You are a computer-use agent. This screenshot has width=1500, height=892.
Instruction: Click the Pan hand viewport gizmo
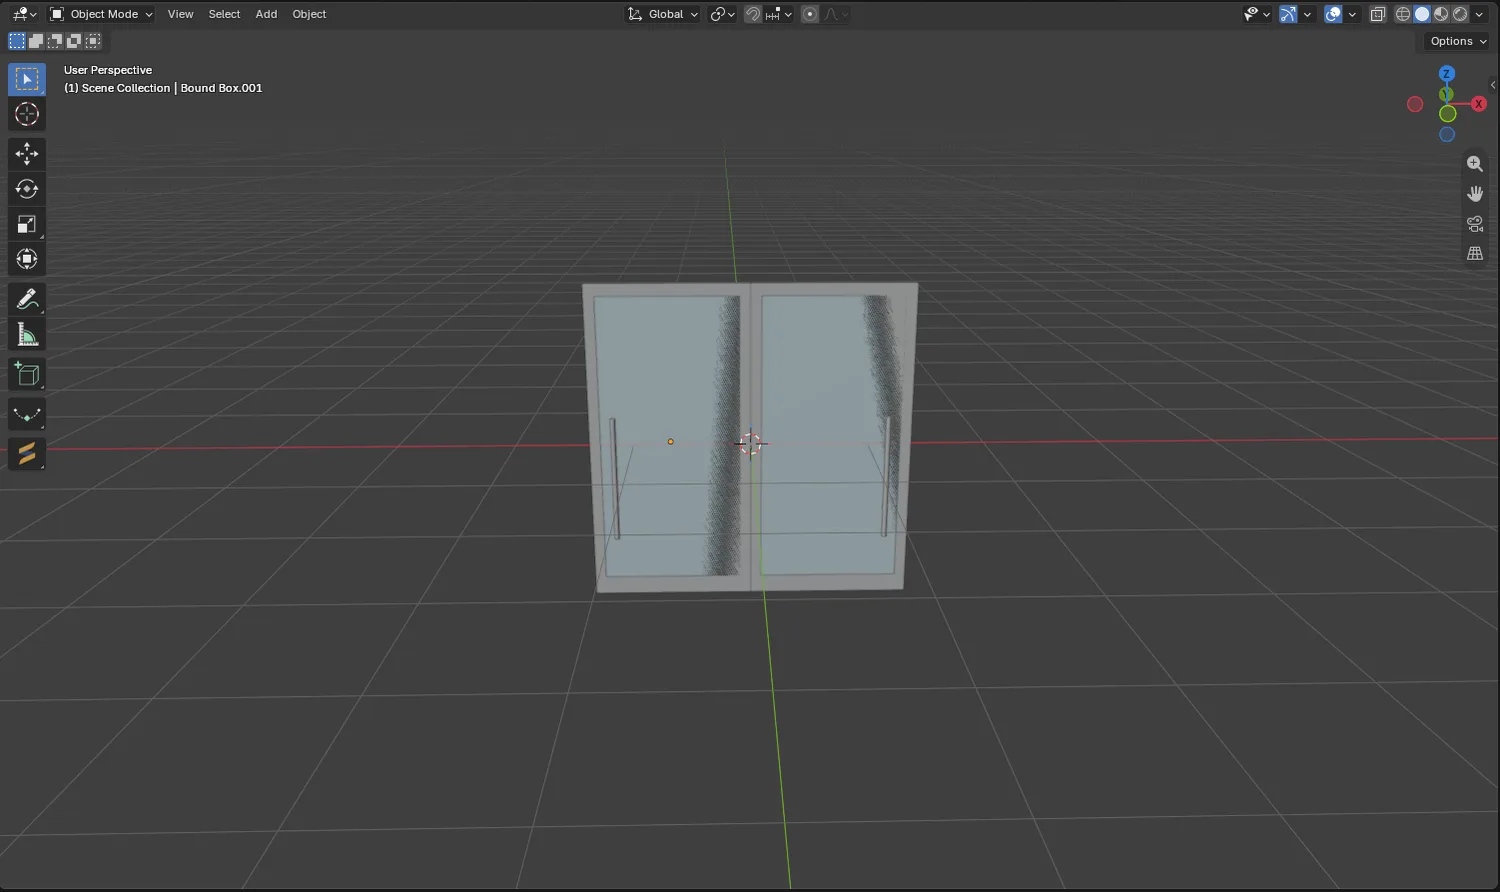click(x=1475, y=194)
